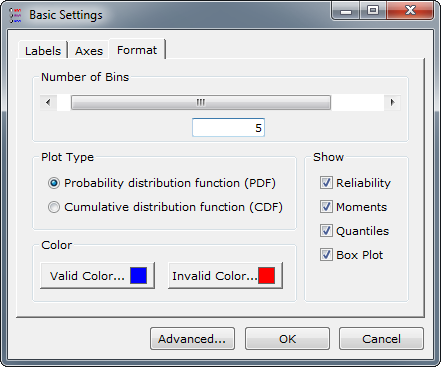441x367 pixels.
Task: Click the left arrow of bins scrollbar
Action: pos(48,102)
